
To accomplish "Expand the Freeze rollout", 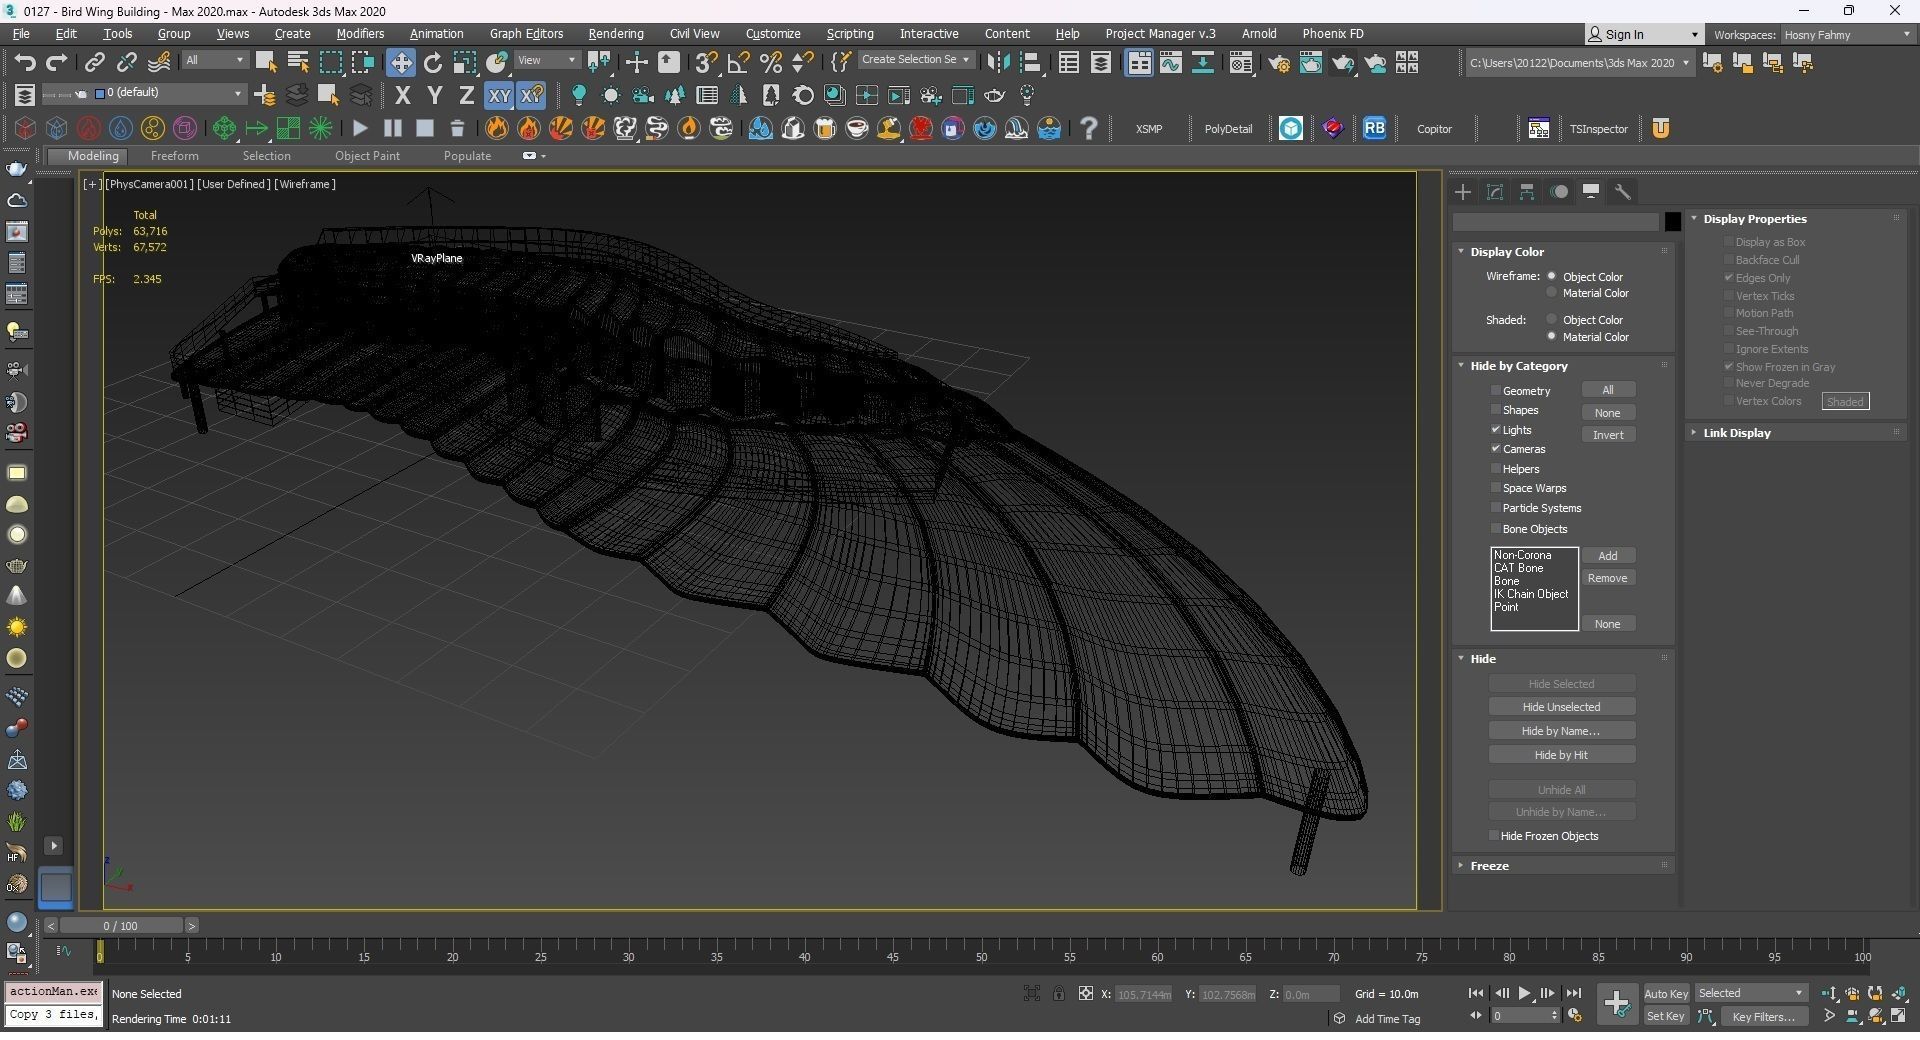I will tap(1489, 866).
